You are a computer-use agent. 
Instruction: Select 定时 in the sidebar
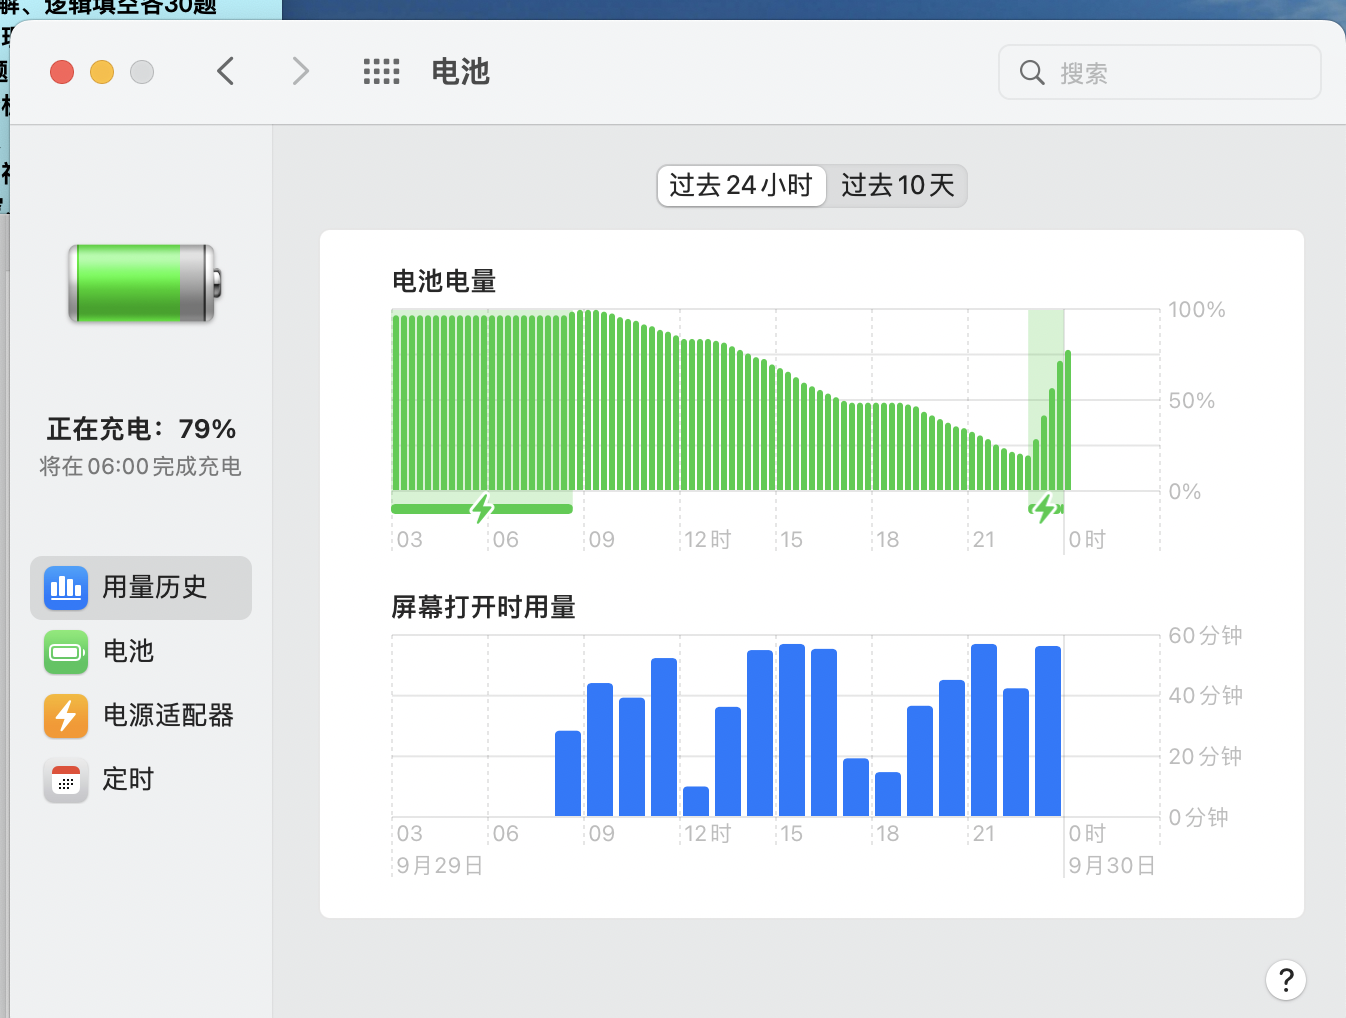[x=128, y=780]
